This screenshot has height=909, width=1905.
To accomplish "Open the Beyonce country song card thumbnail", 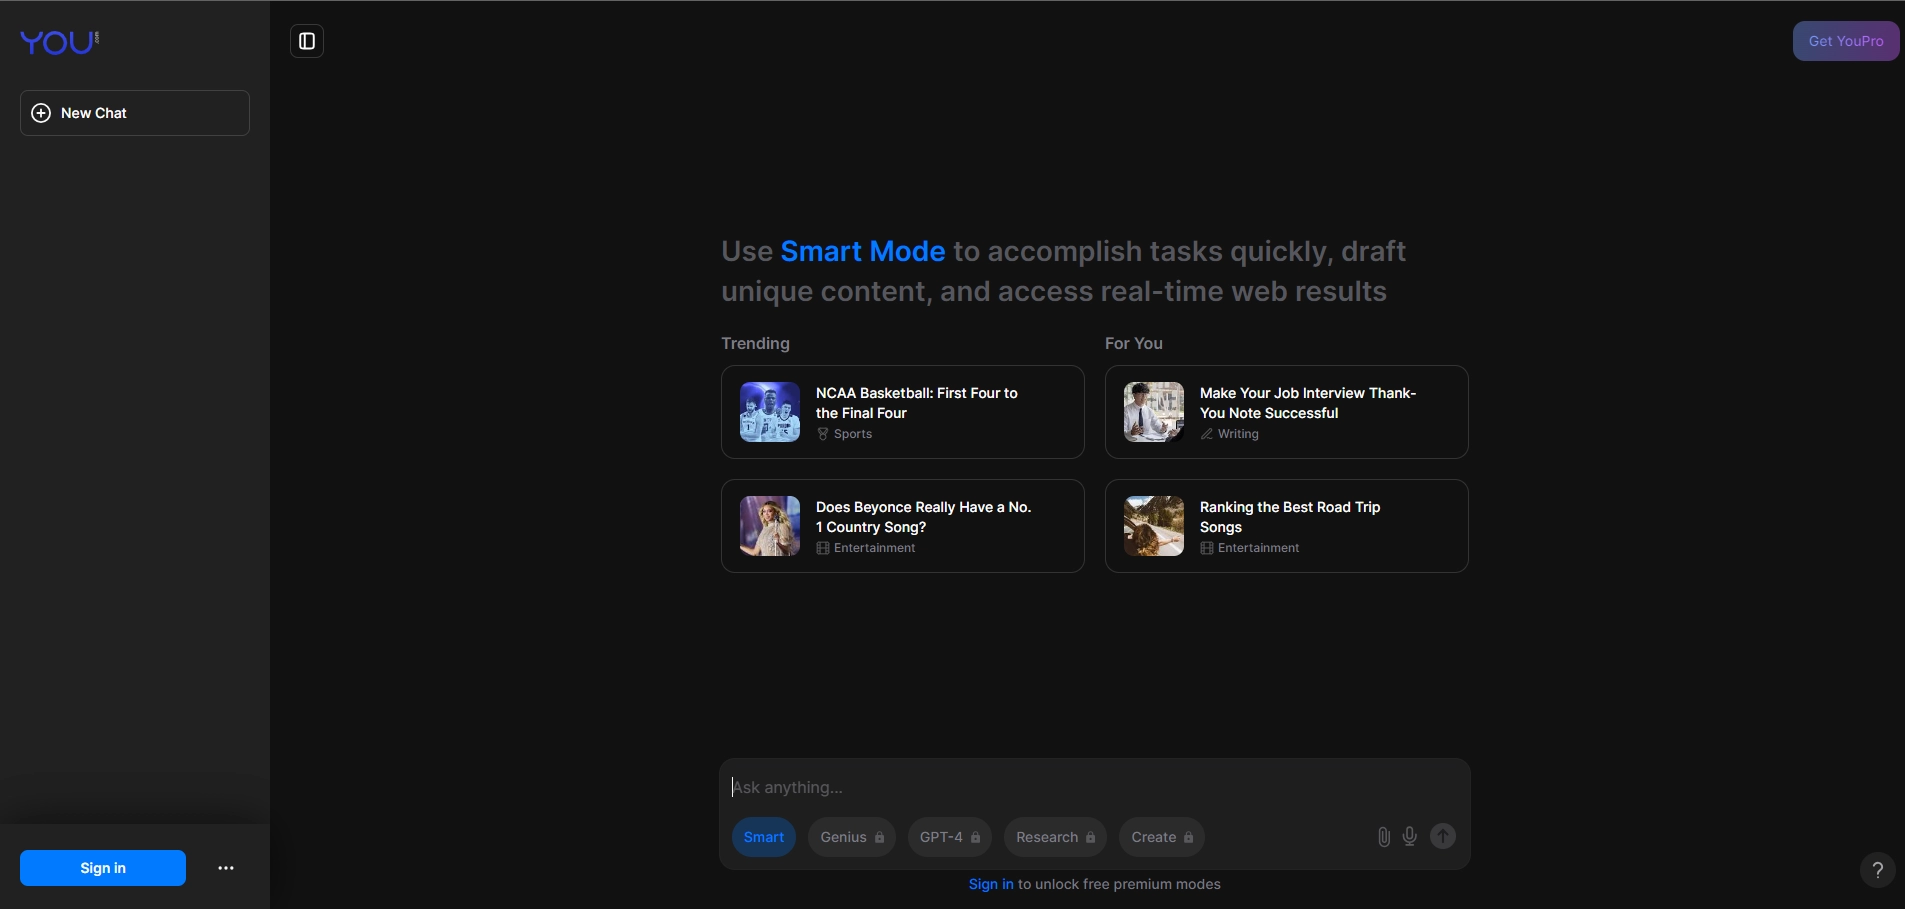I will pyautogui.click(x=770, y=526).
